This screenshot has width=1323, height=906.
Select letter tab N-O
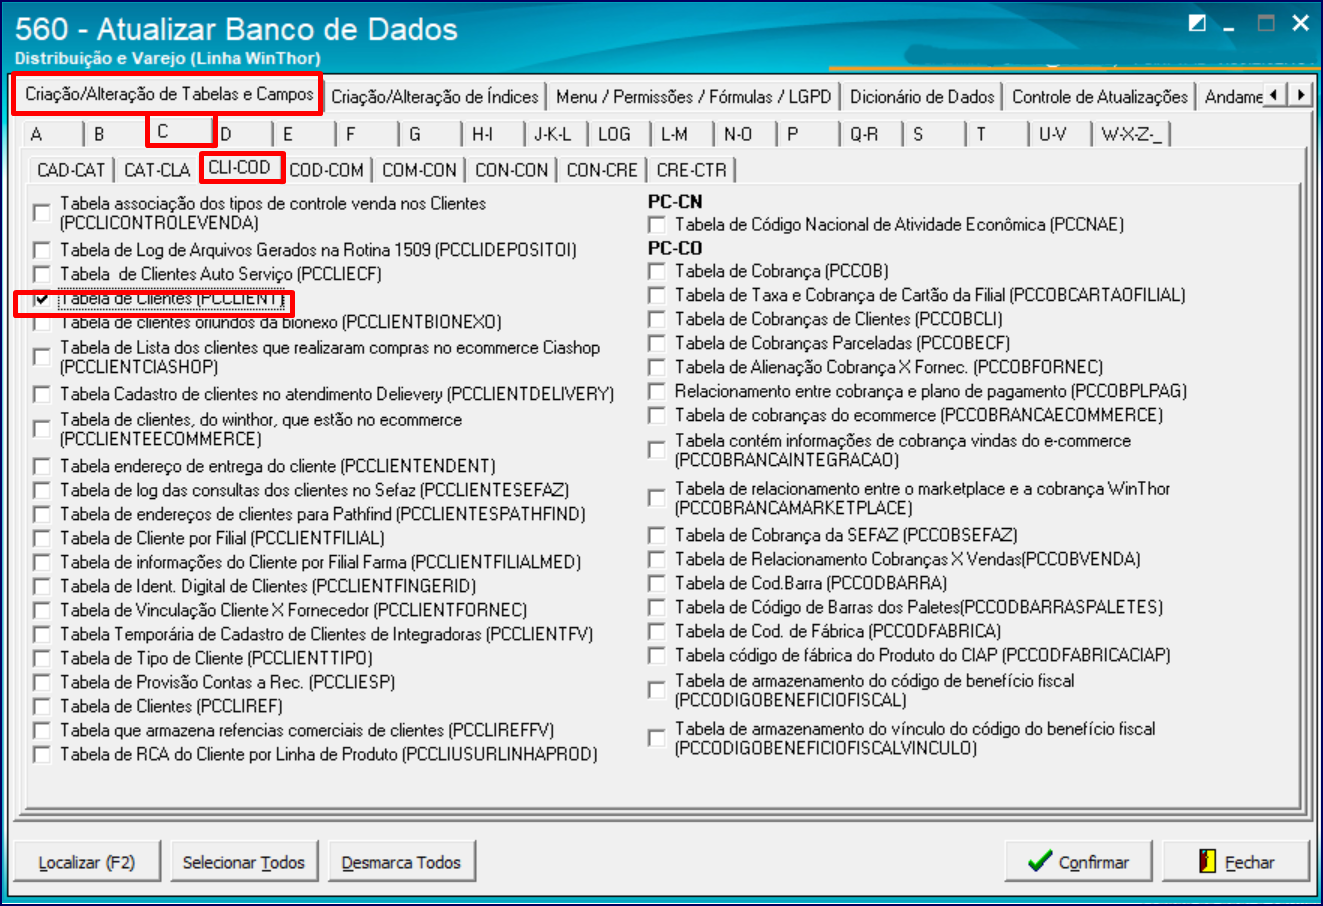[746, 134]
